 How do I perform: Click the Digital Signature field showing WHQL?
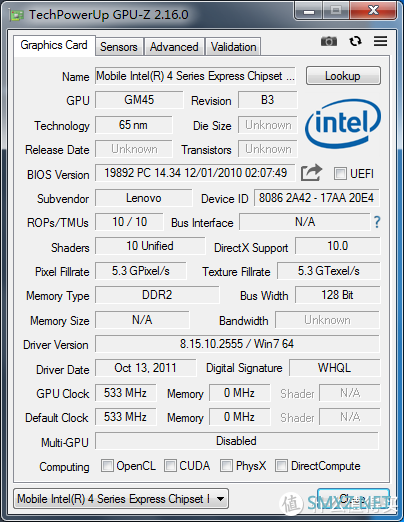click(334, 368)
